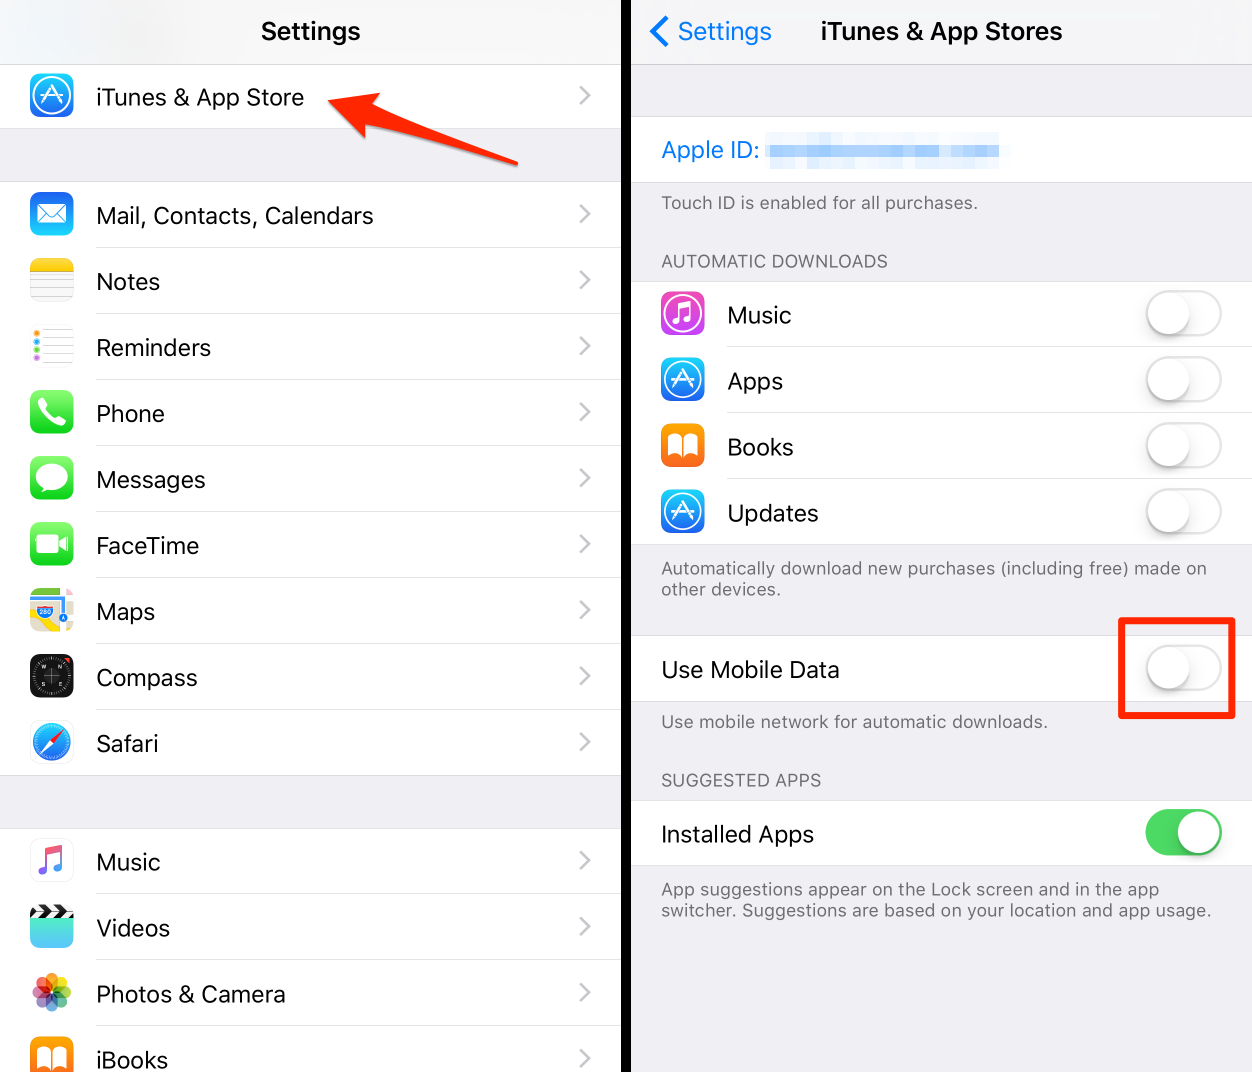Viewport: 1252px width, 1072px height.
Task: Open the Mail, Contacts, Calendars envelope icon
Action: pyautogui.click(x=52, y=214)
